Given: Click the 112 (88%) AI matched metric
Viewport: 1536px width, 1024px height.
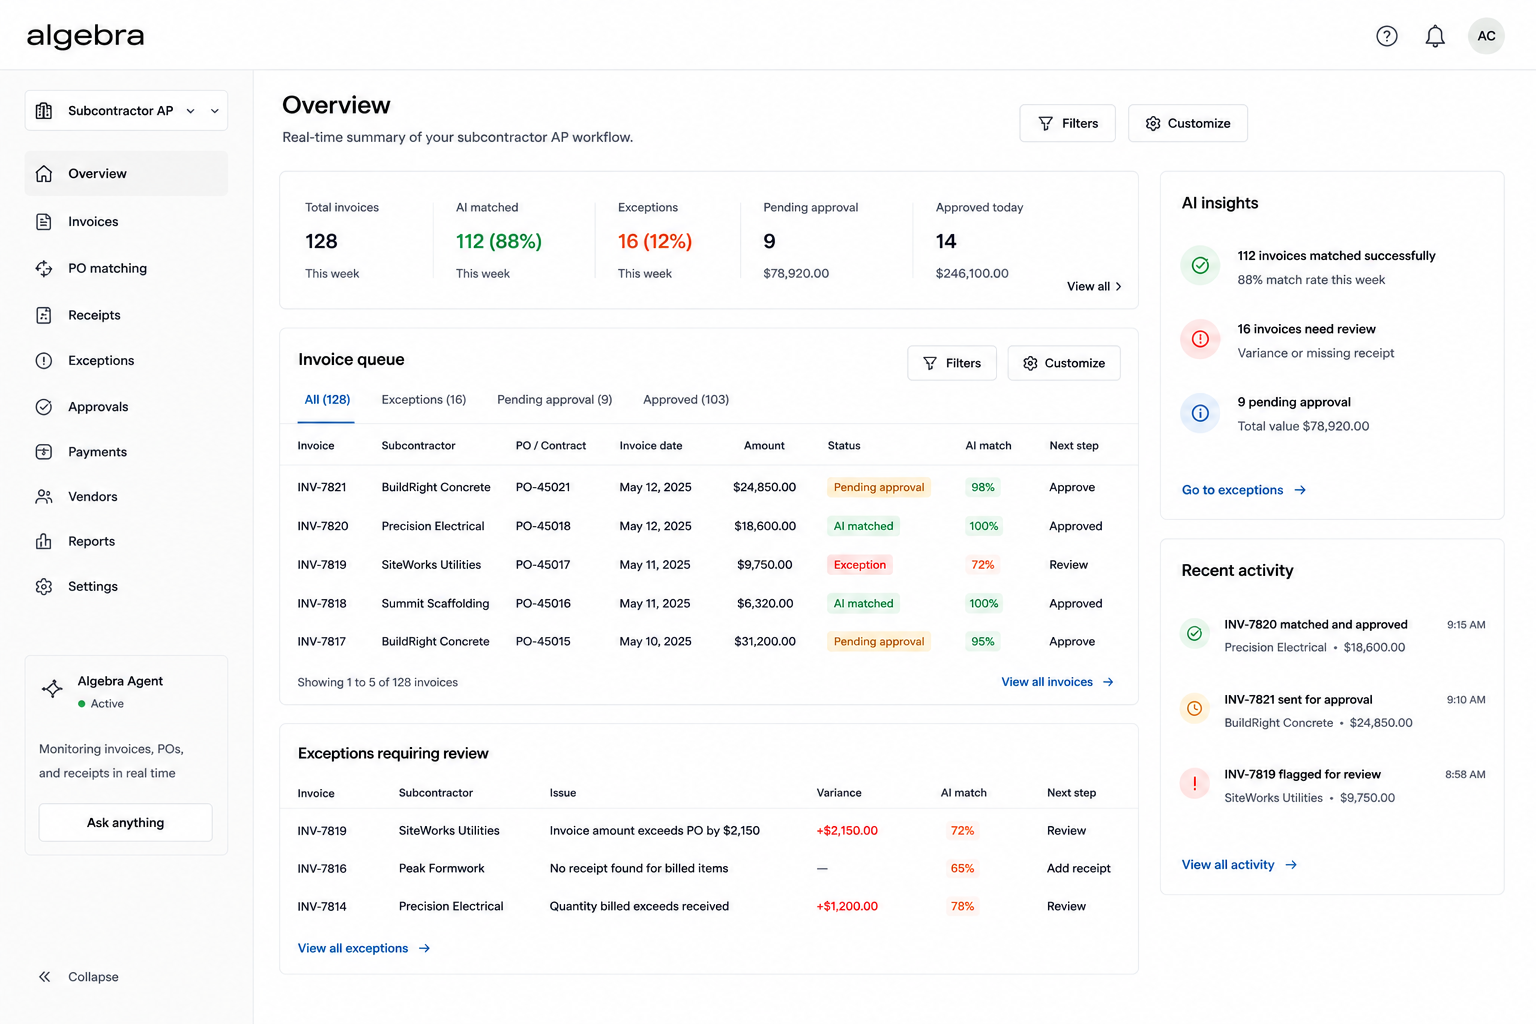Looking at the screenshot, I should point(499,241).
